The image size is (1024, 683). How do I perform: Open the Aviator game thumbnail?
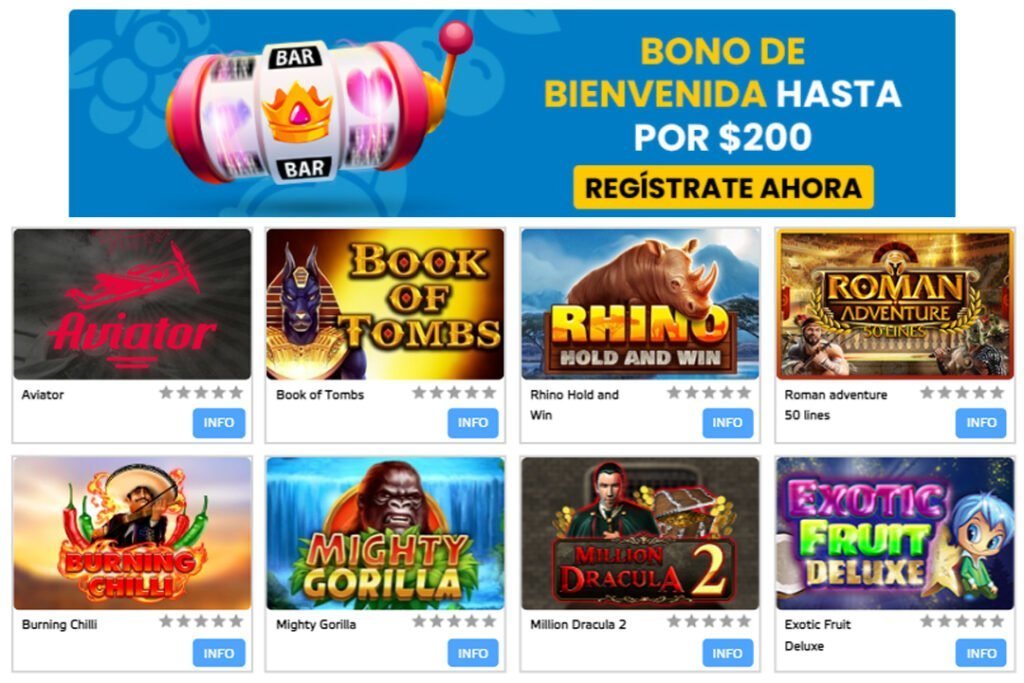pos(132,304)
